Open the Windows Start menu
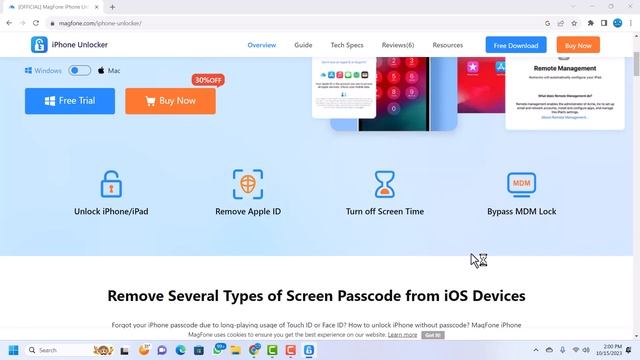 13,350
